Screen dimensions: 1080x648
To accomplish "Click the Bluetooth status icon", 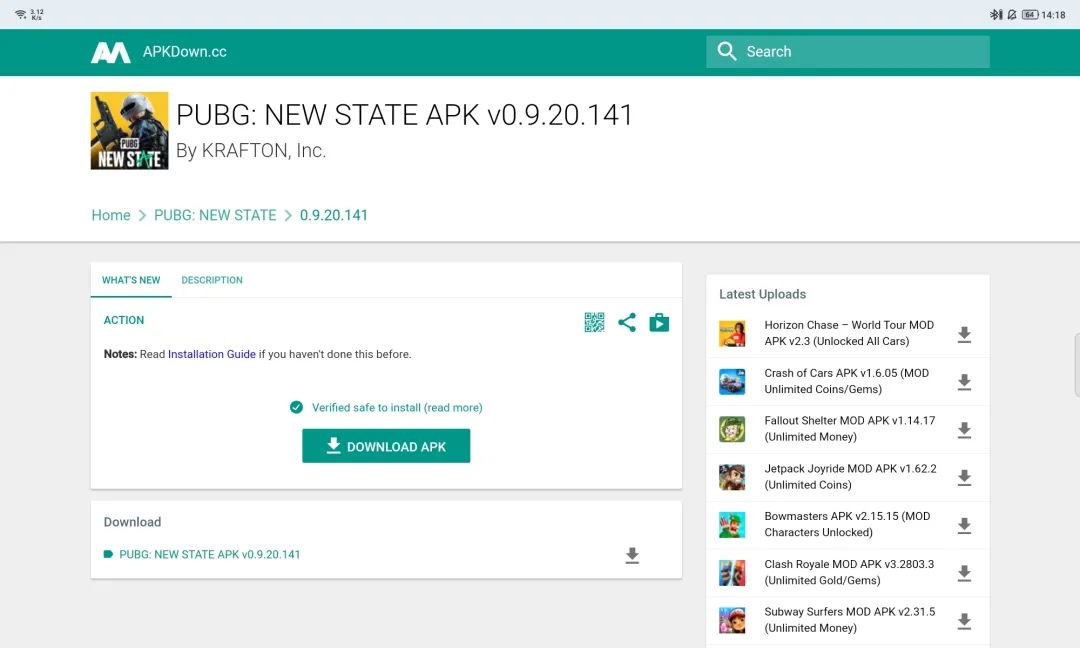I will point(996,14).
